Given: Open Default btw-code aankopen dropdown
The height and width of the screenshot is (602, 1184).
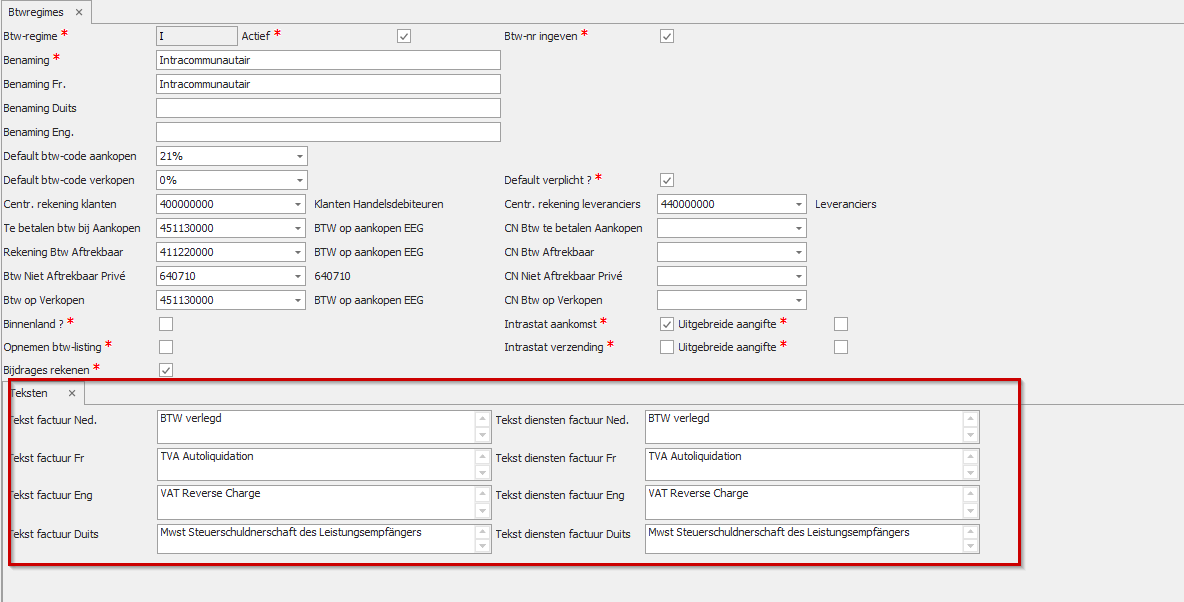Looking at the screenshot, I should tap(299, 156).
